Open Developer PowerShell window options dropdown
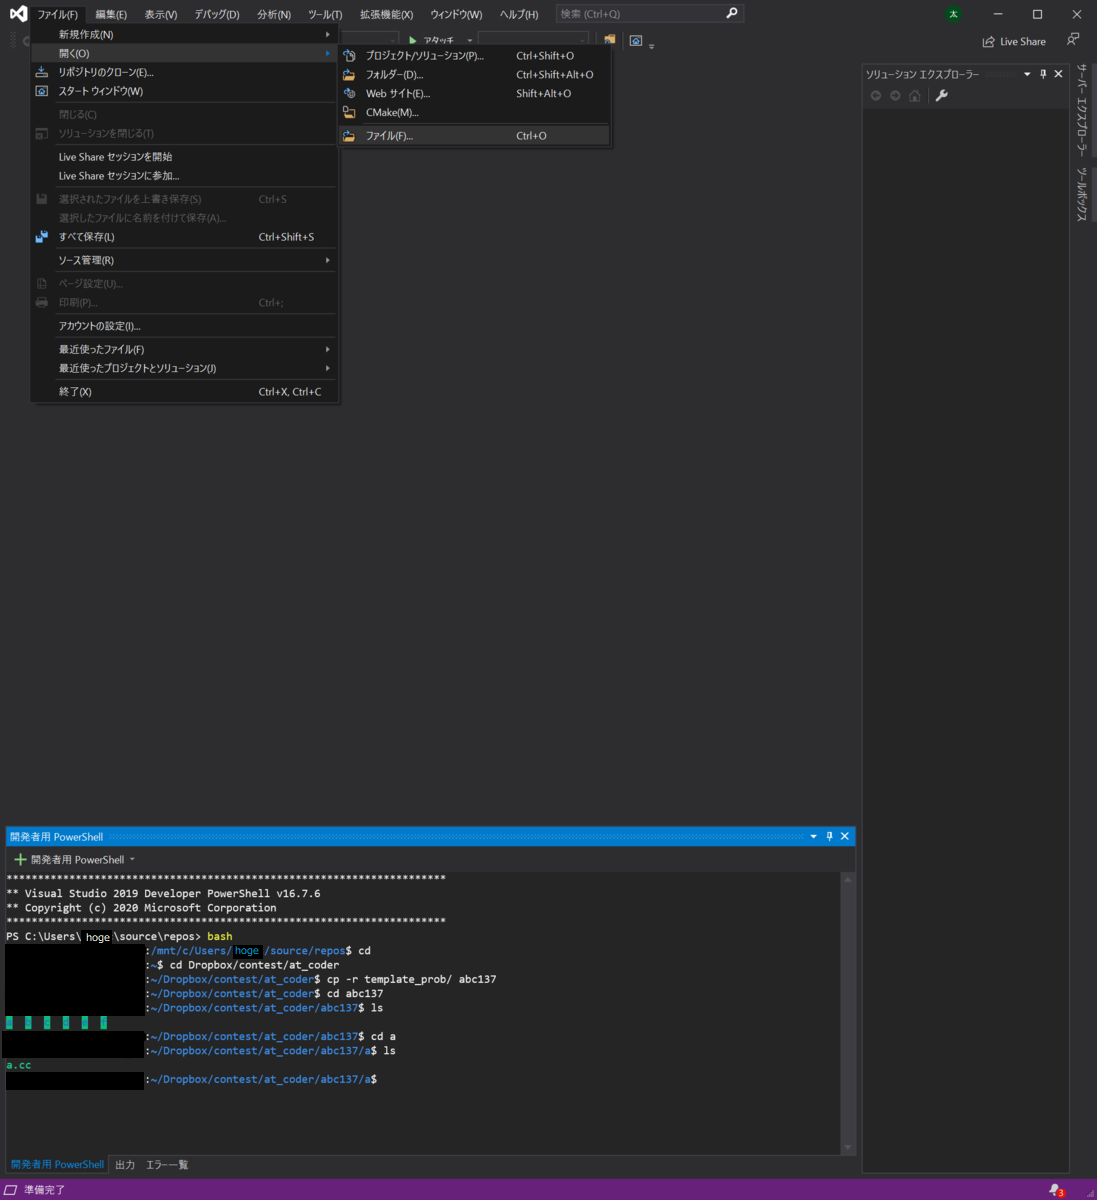The height and width of the screenshot is (1200, 1097). click(x=813, y=836)
